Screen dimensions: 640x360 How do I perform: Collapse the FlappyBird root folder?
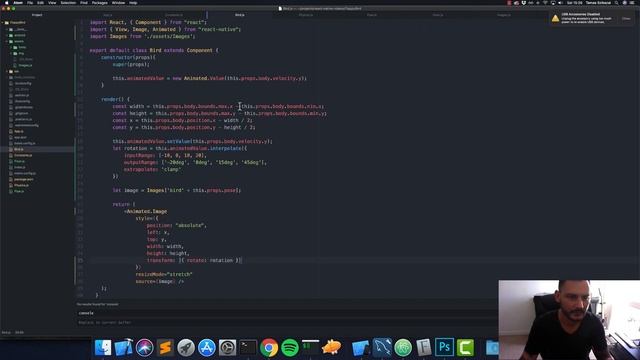[3, 23]
